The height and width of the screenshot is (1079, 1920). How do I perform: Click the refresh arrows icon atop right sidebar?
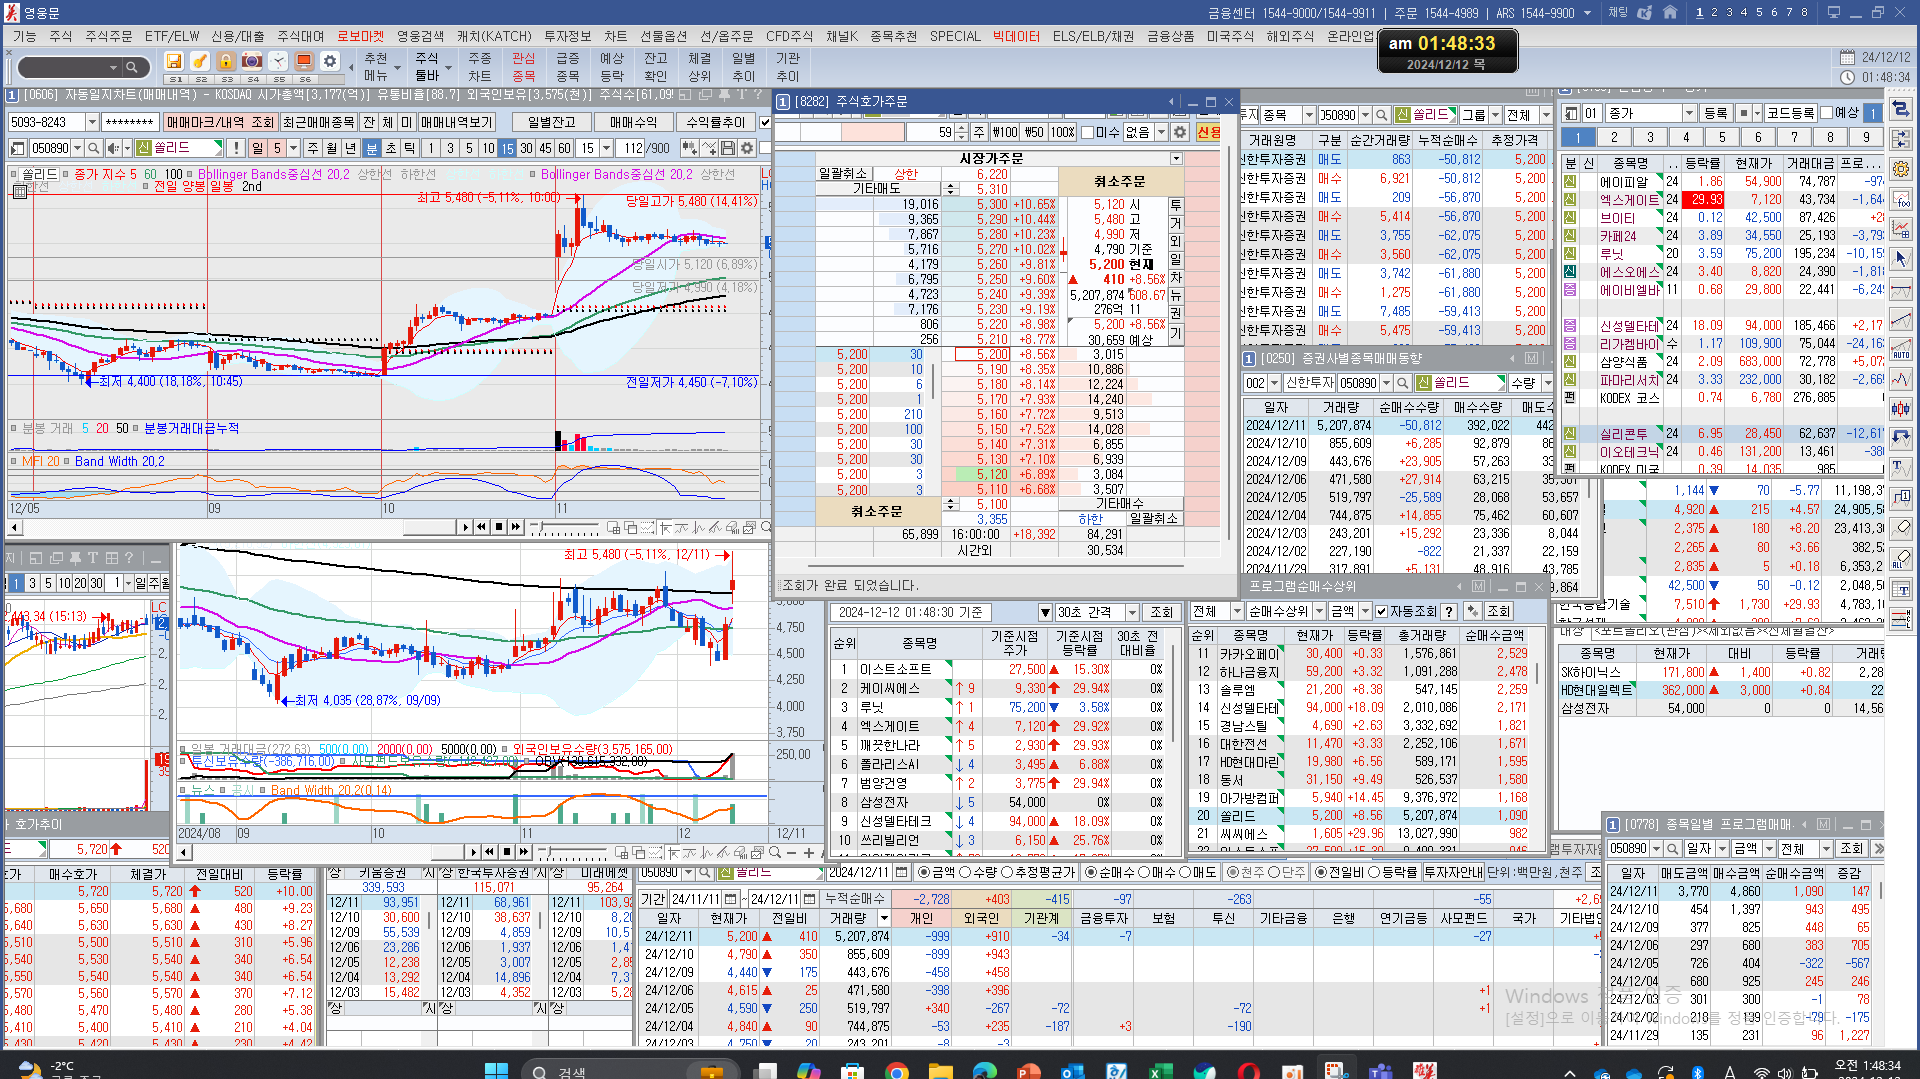1900,109
